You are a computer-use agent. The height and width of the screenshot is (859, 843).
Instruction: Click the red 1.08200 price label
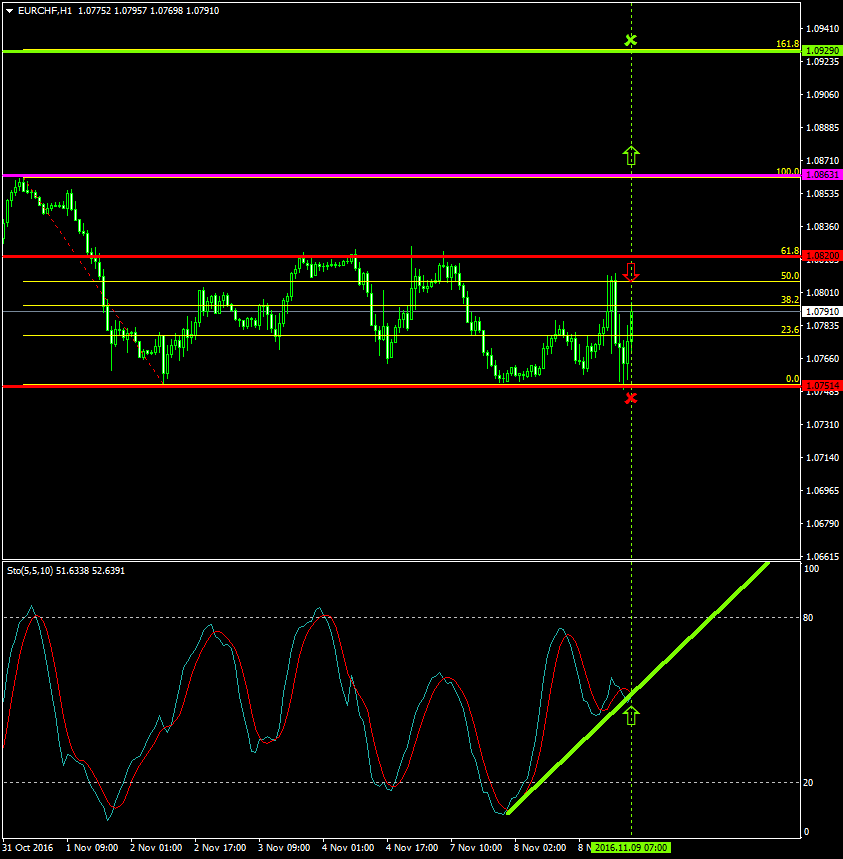point(821,256)
